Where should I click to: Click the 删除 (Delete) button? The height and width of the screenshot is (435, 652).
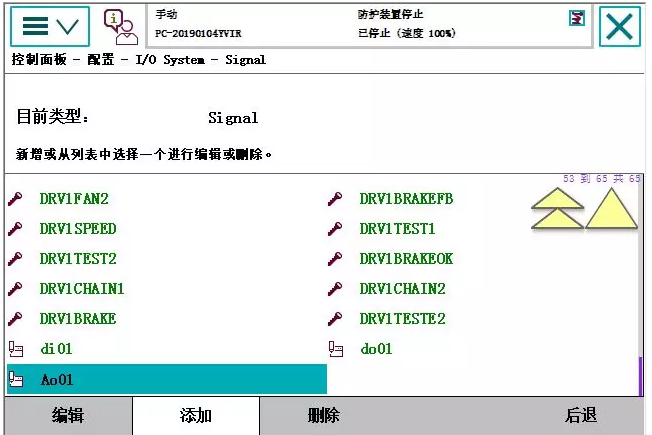pos(324,415)
